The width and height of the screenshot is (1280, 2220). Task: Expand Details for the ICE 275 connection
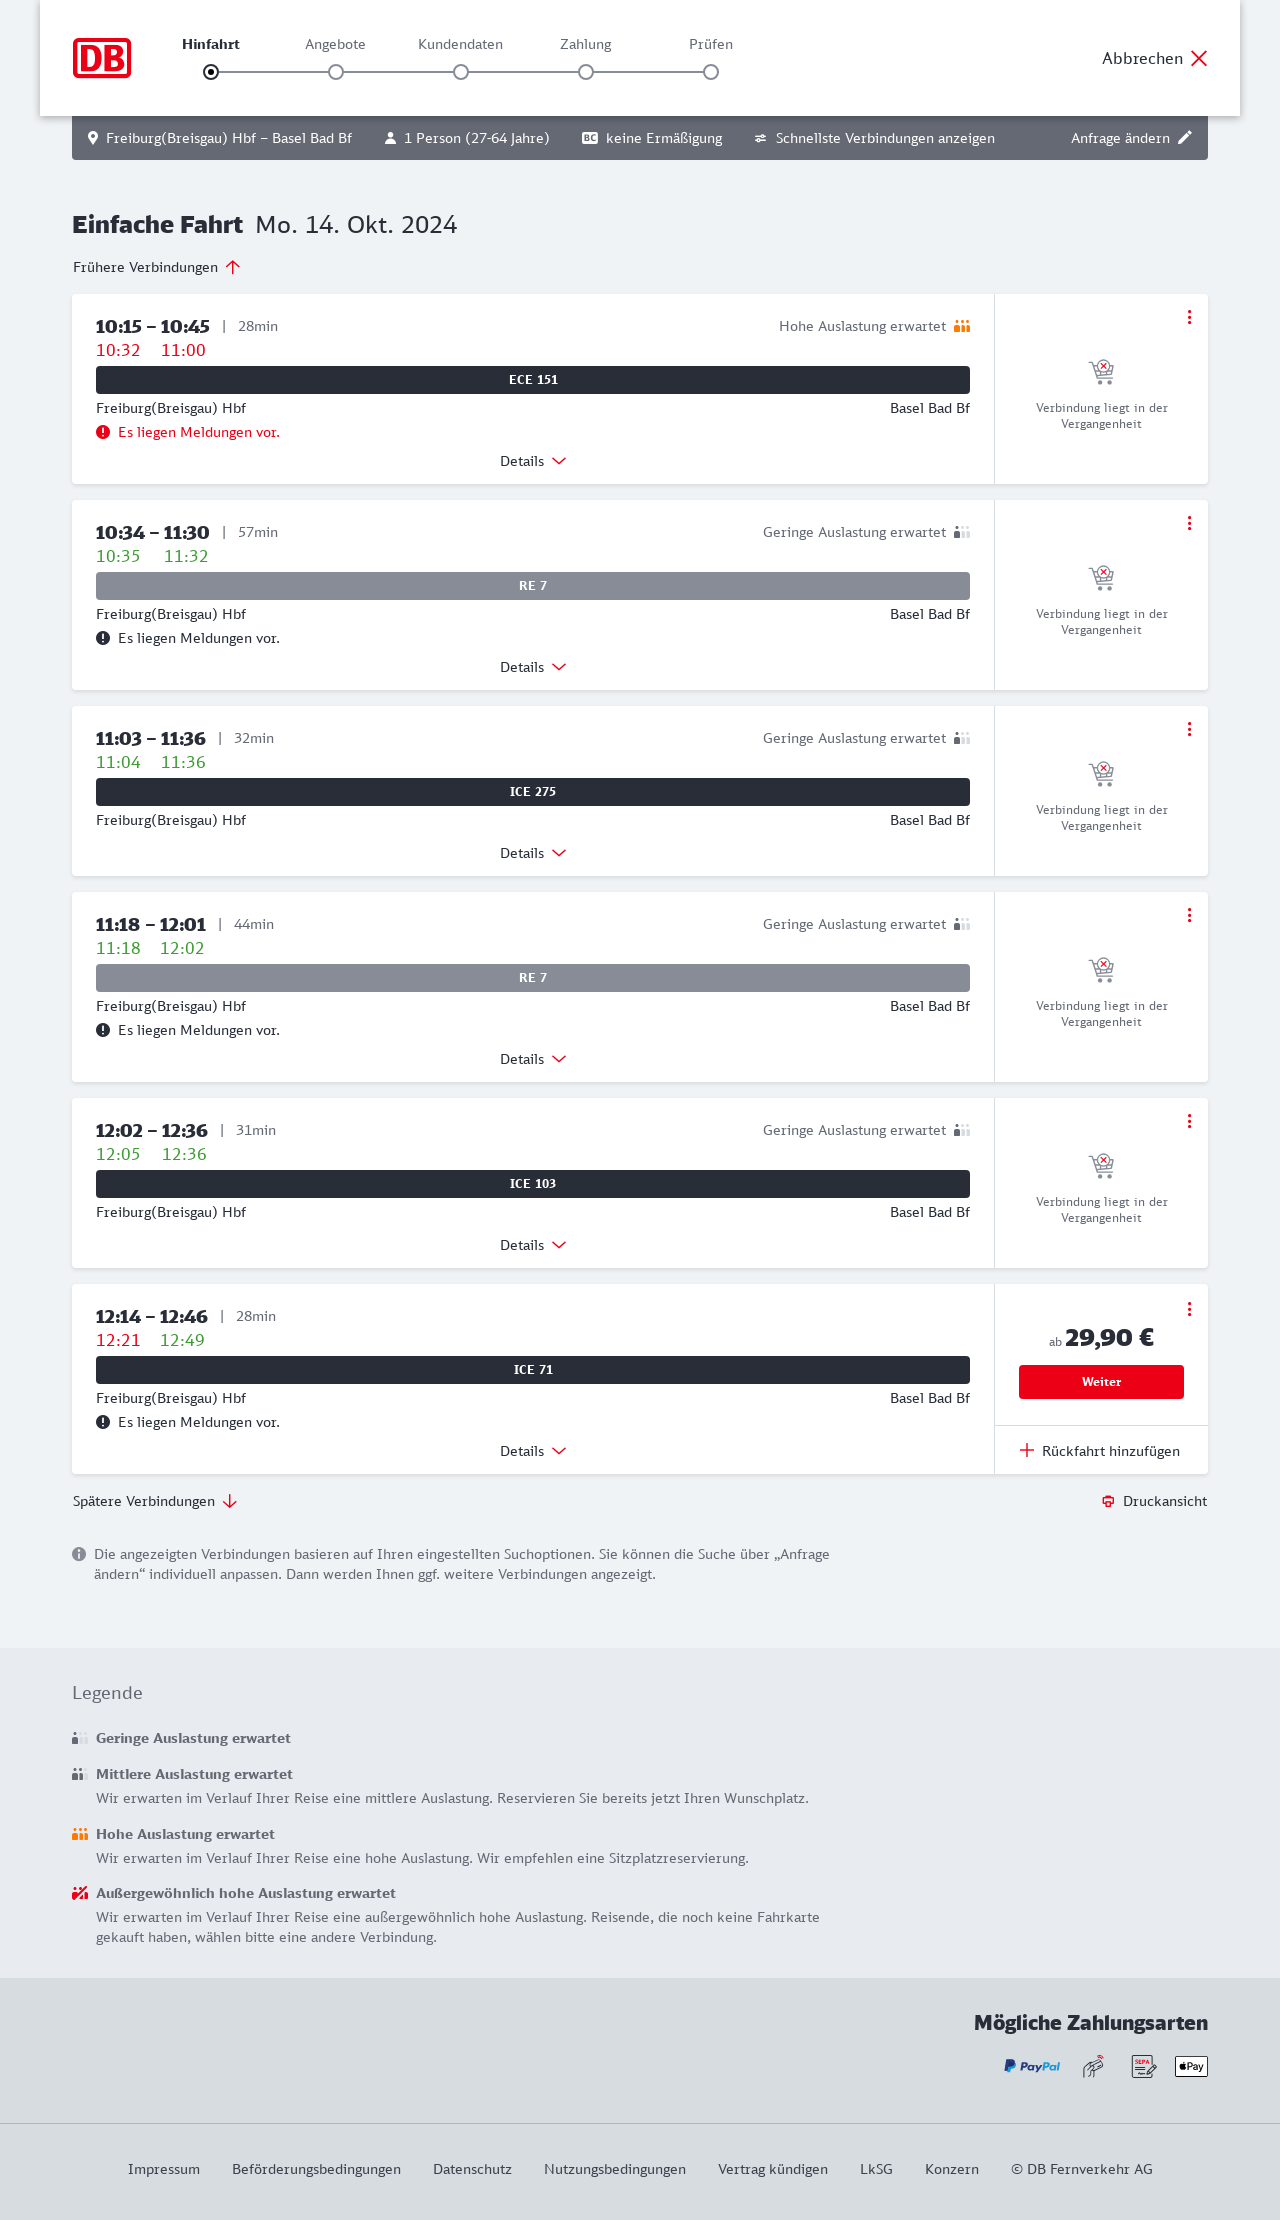click(533, 853)
